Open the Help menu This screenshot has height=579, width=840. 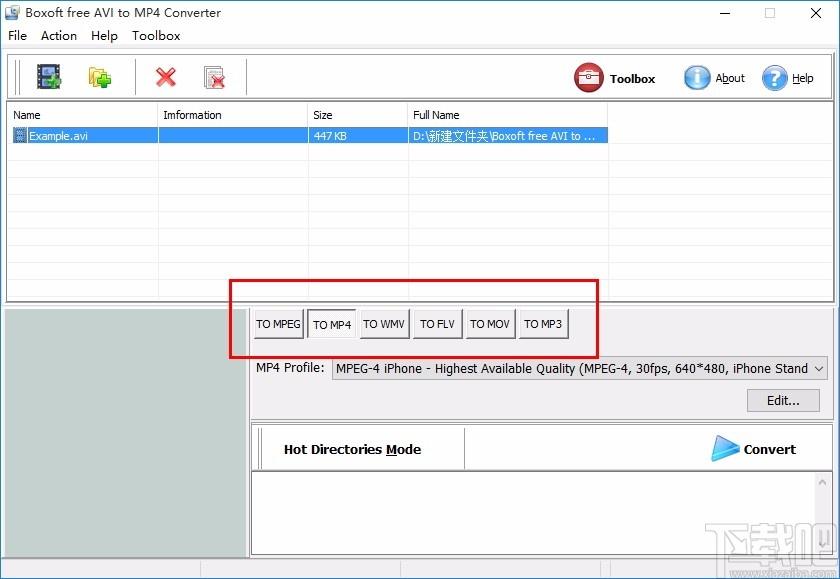pos(104,35)
